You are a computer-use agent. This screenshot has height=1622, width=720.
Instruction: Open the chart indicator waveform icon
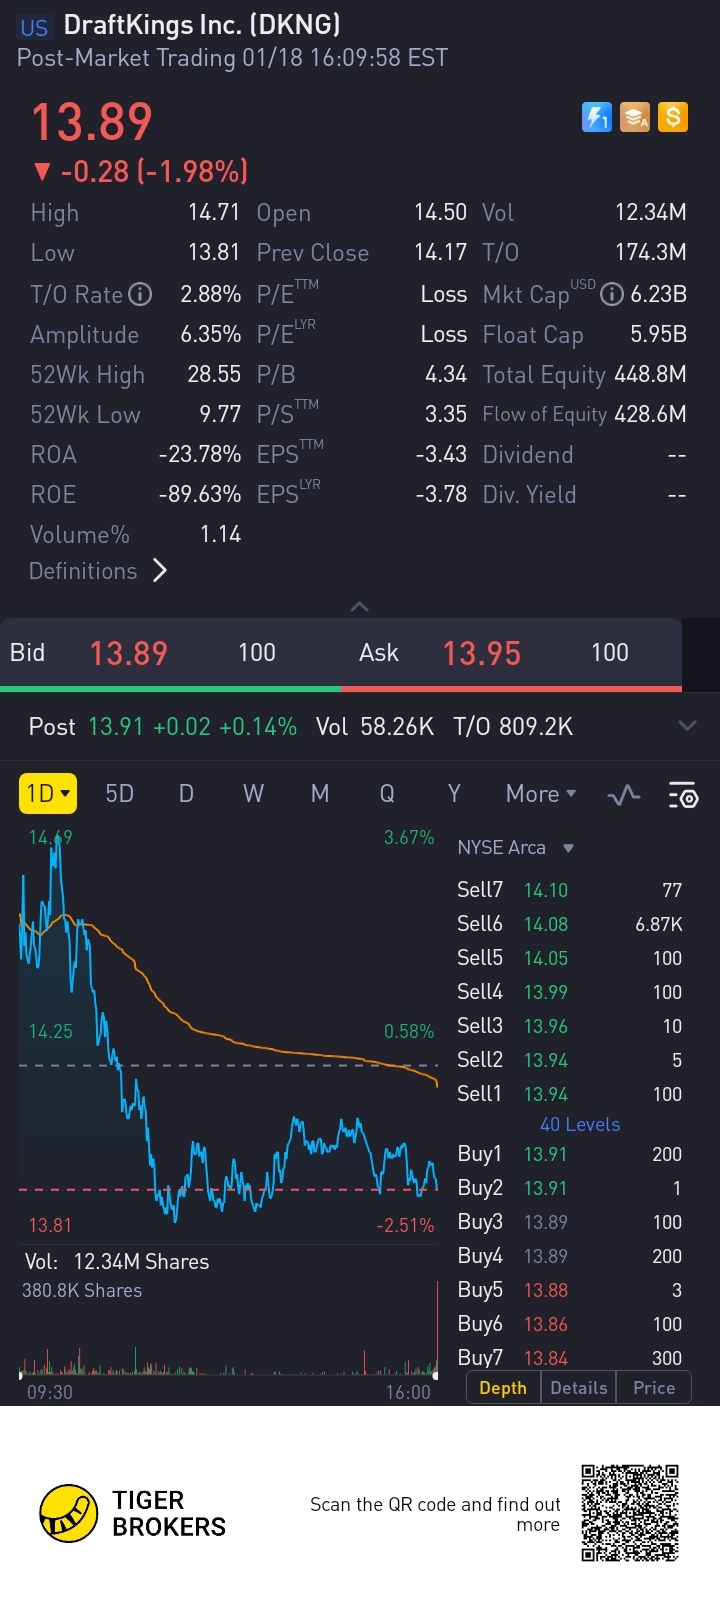pos(623,795)
